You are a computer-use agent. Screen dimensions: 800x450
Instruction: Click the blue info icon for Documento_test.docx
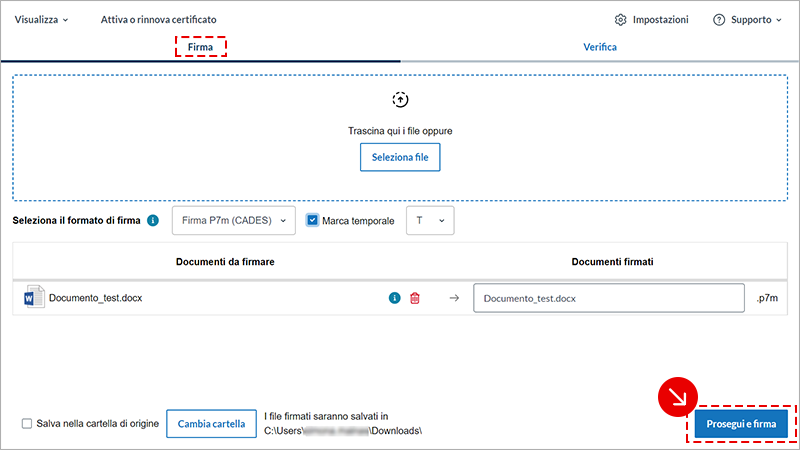click(x=394, y=298)
